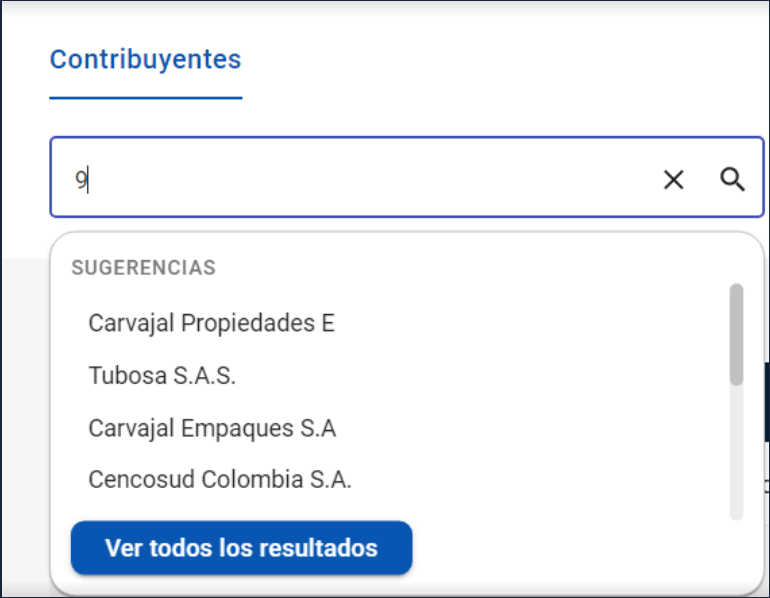Click the scrollbar track below the thumb
This screenshot has width=770, height=598.
736,452
